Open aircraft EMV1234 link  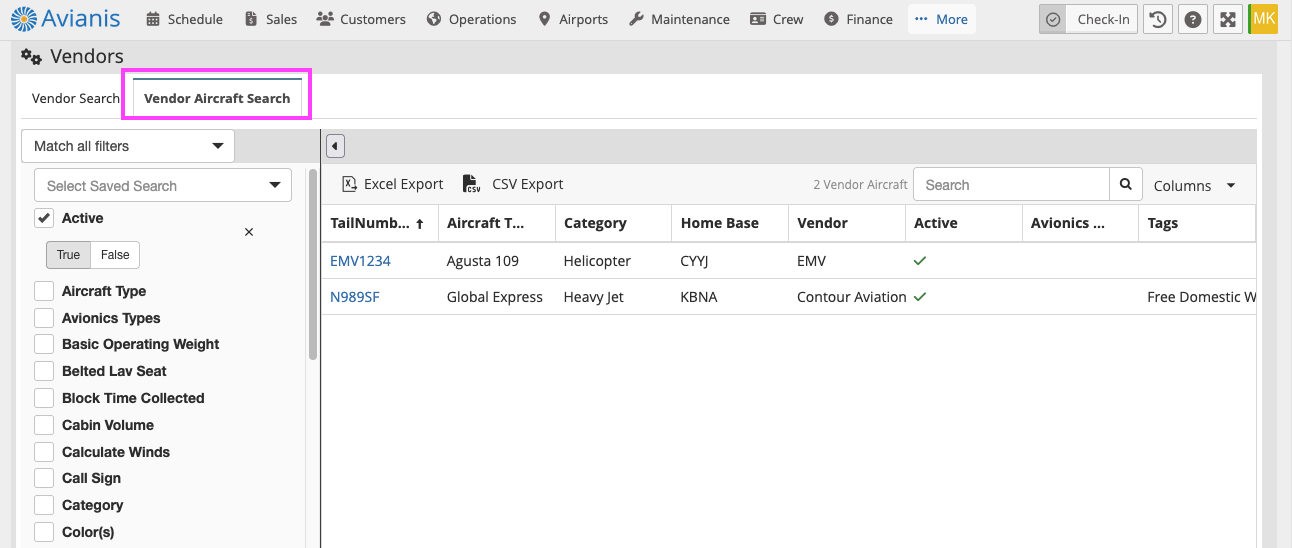[360, 261]
